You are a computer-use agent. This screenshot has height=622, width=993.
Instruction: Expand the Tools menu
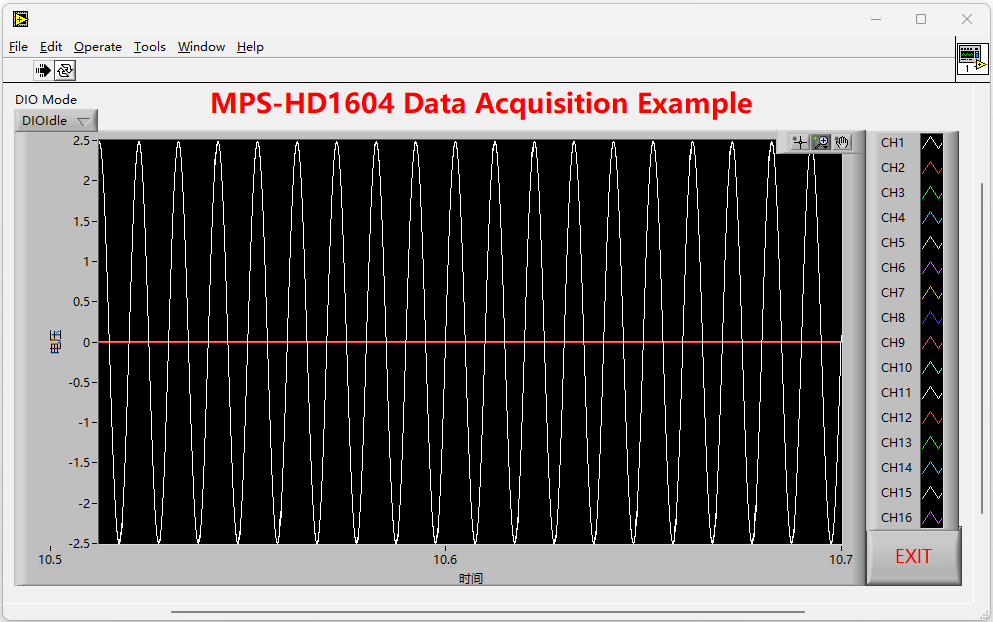click(x=150, y=47)
